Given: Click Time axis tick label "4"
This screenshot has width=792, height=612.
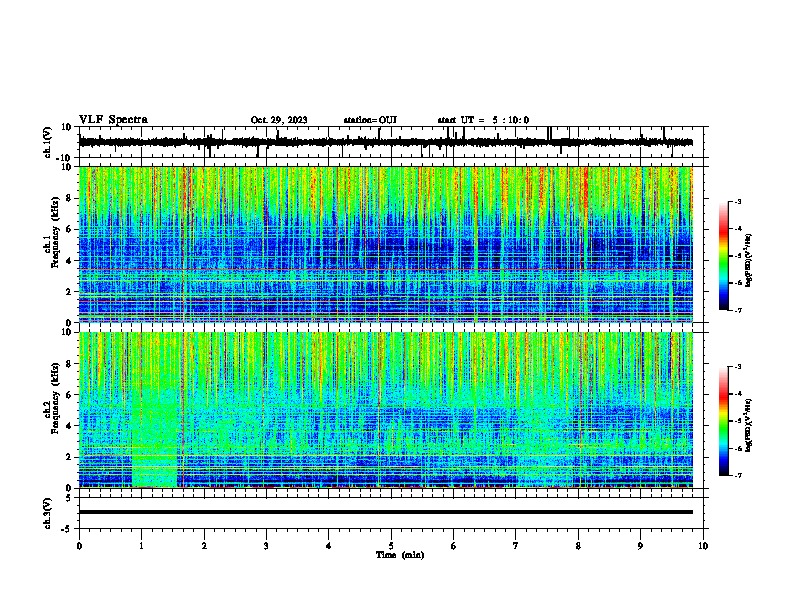Looking at the screenshot, I should coord(329,546).
